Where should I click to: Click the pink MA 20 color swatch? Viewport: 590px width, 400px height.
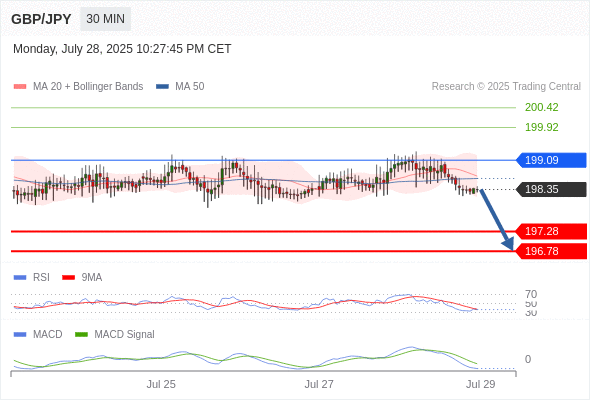[20, 87]
